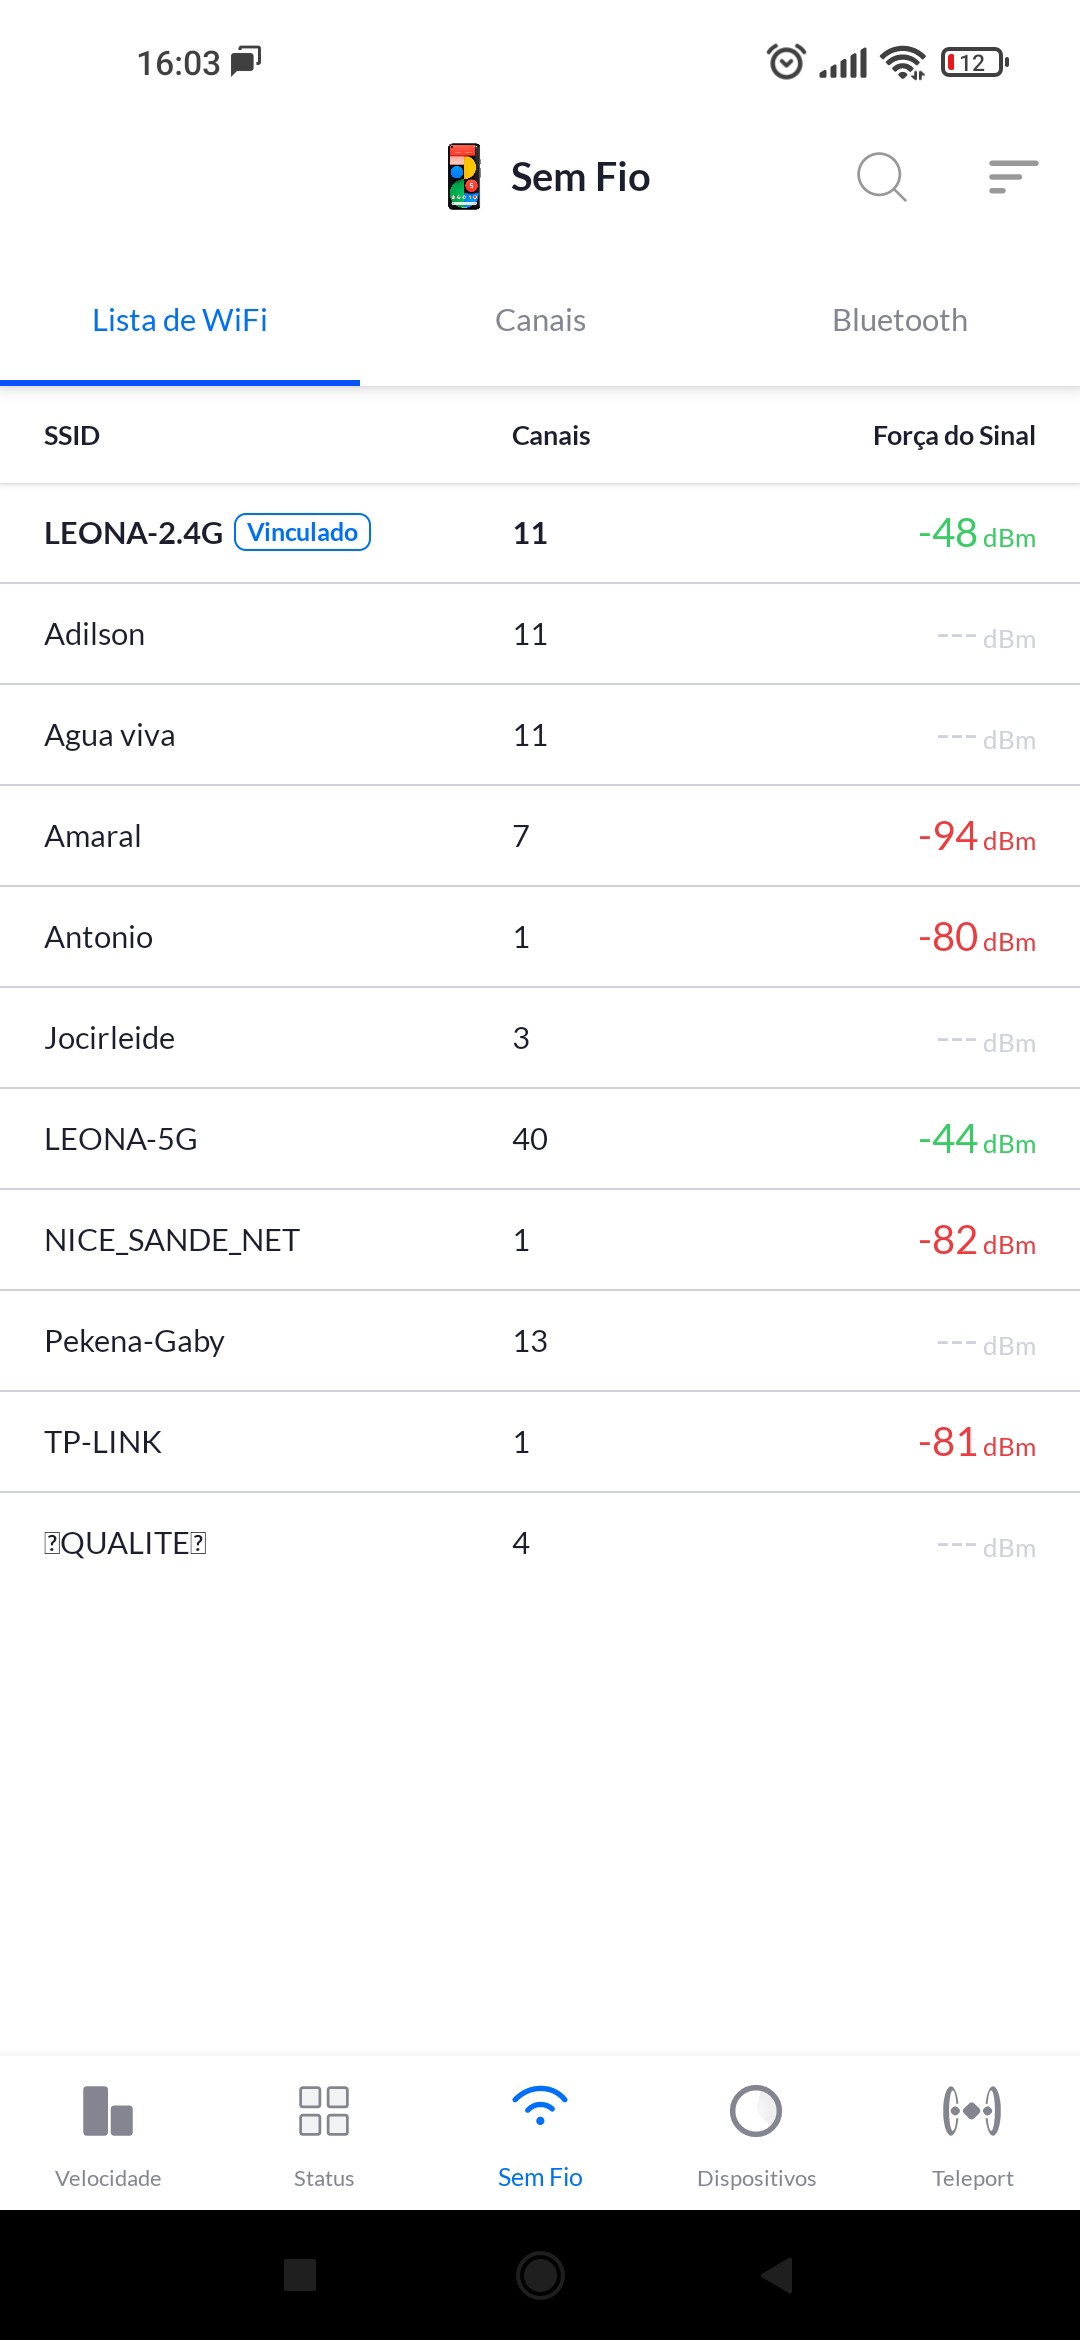The width and height of the screenshot is (1080, 2340).
Task: Switch to the Bluetooth tab
Action: pos(900,321)
